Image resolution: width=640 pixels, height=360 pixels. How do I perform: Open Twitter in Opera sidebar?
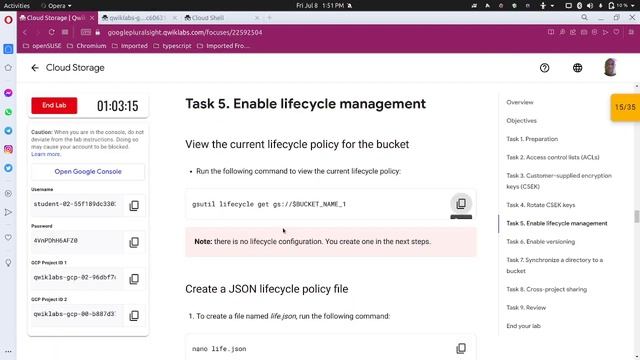[8, 168]
